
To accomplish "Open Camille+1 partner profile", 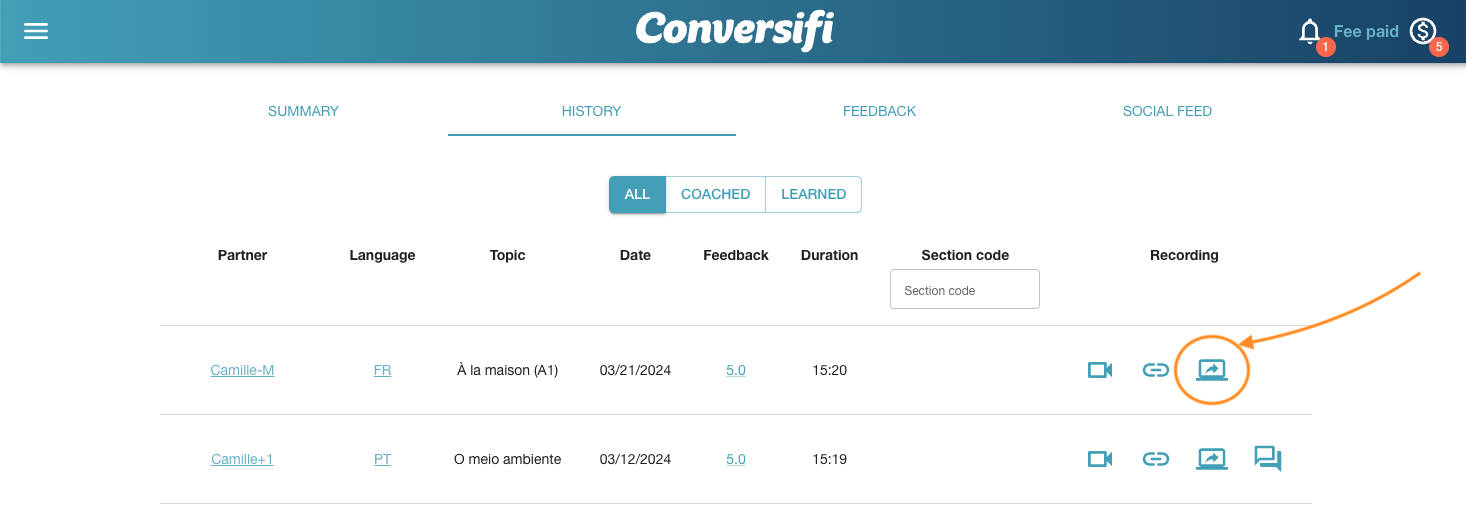I will click(242, 459).
